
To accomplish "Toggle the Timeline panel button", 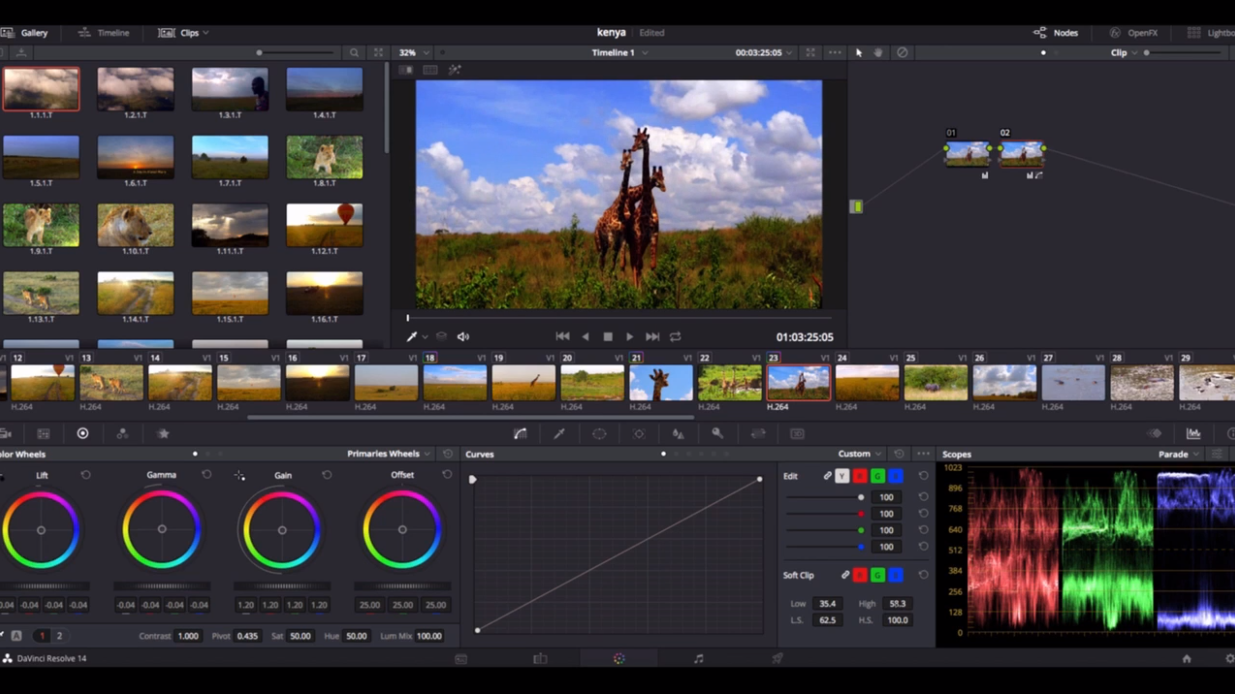I will coord(104,33).
